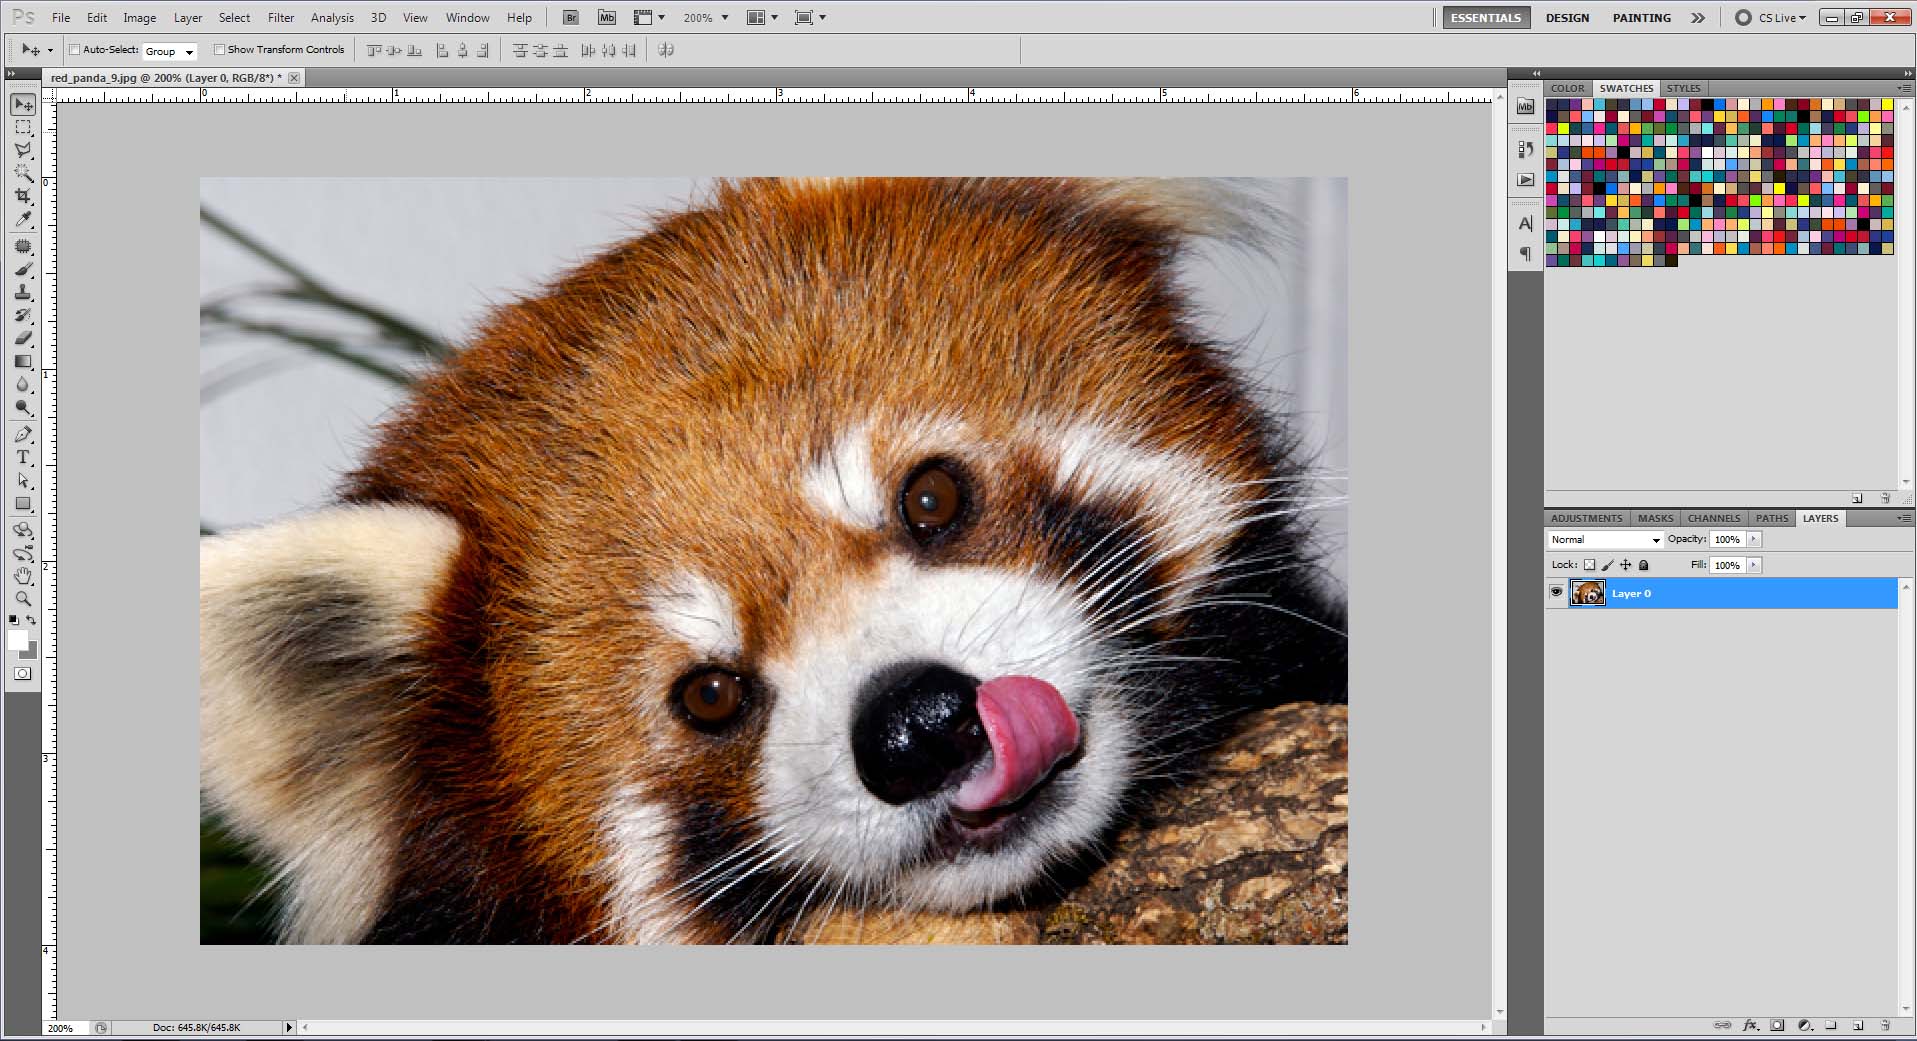Select the History Brush tool
The width and height of the screenshot is (1917, 1041).
point(23,315)
